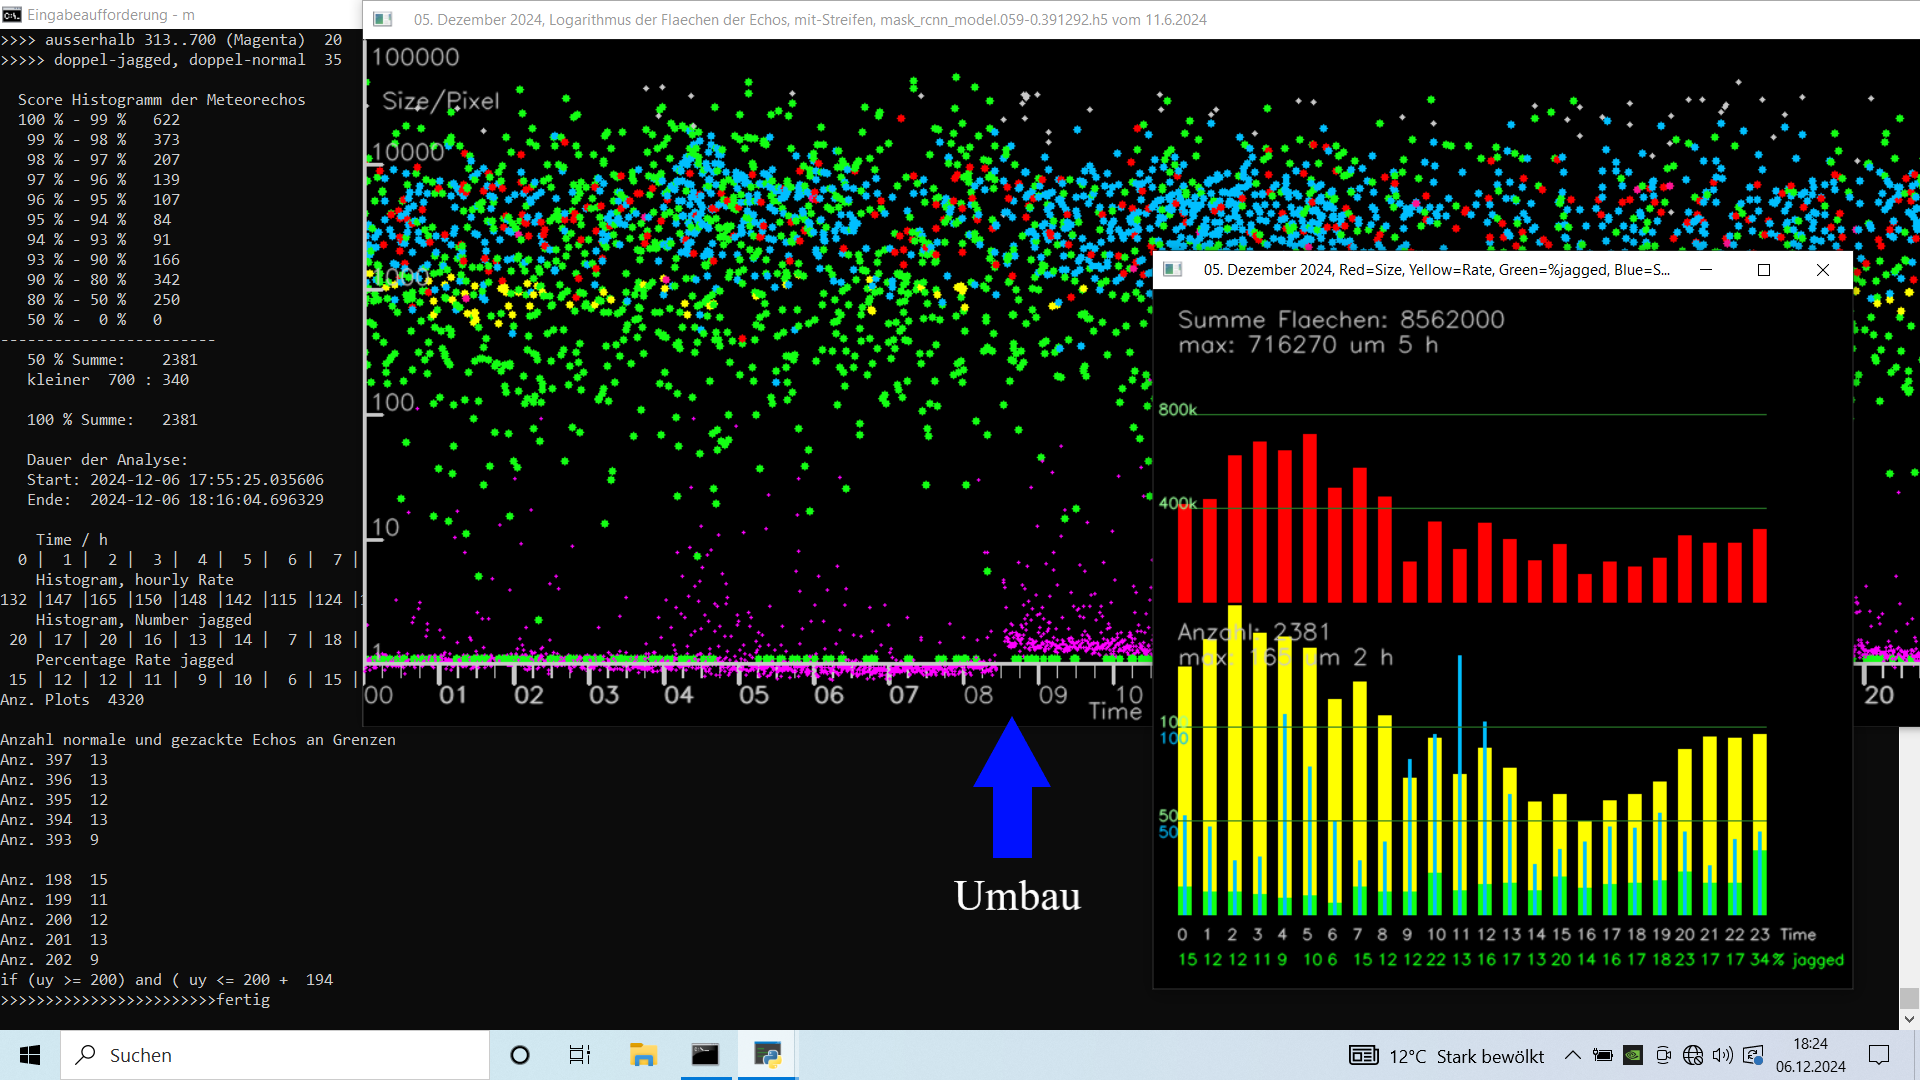Click the 100000 y-axis label
The image size is (1920, 1080).
click(x=415, y=57)
